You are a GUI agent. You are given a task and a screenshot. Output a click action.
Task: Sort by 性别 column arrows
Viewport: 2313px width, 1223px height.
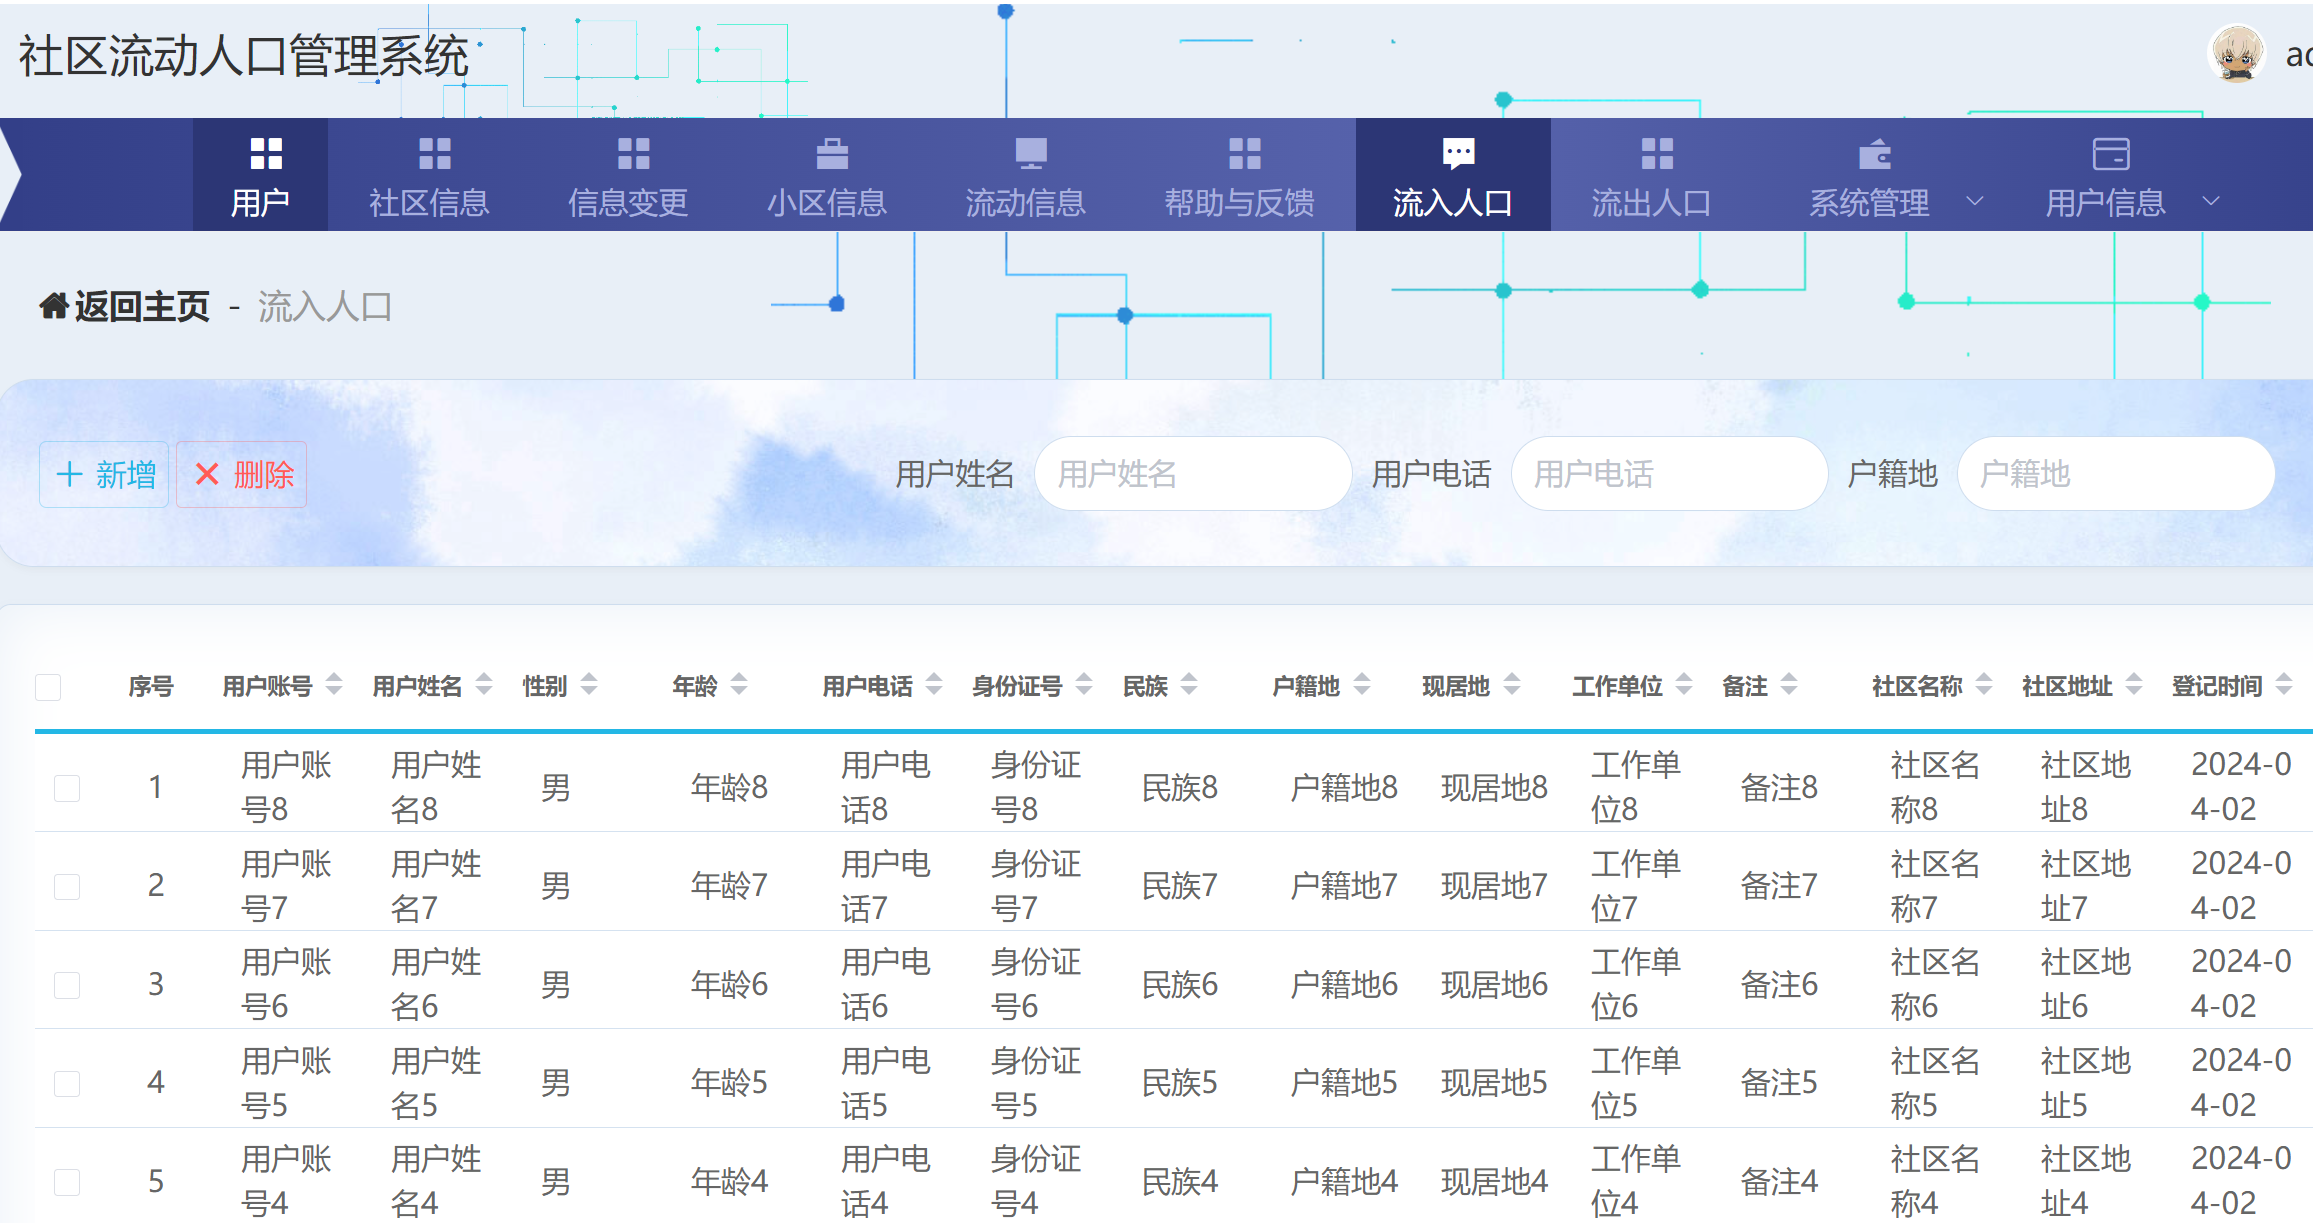point(589,685)
